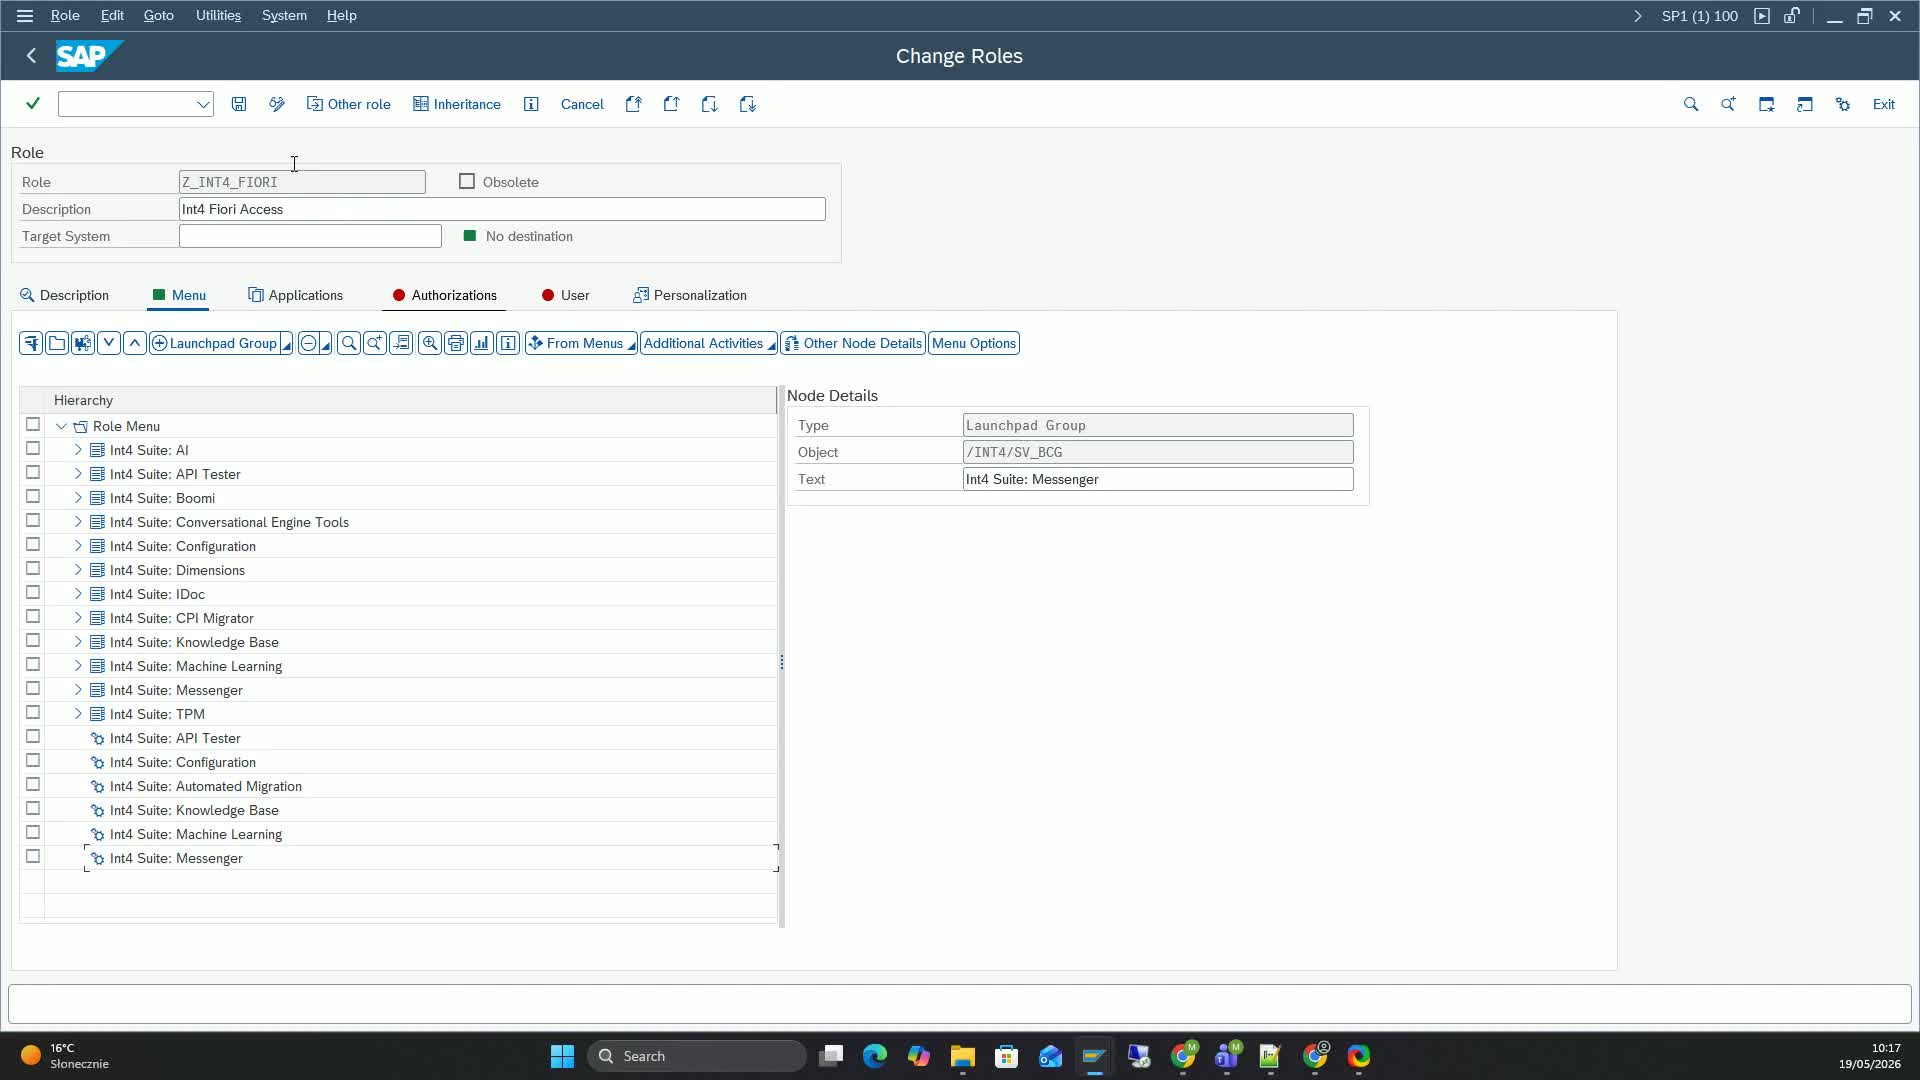Click the Find magnifier icon in top toolbar
The height and width of the screenshot is (1080, 1920).
[1691, 104]
